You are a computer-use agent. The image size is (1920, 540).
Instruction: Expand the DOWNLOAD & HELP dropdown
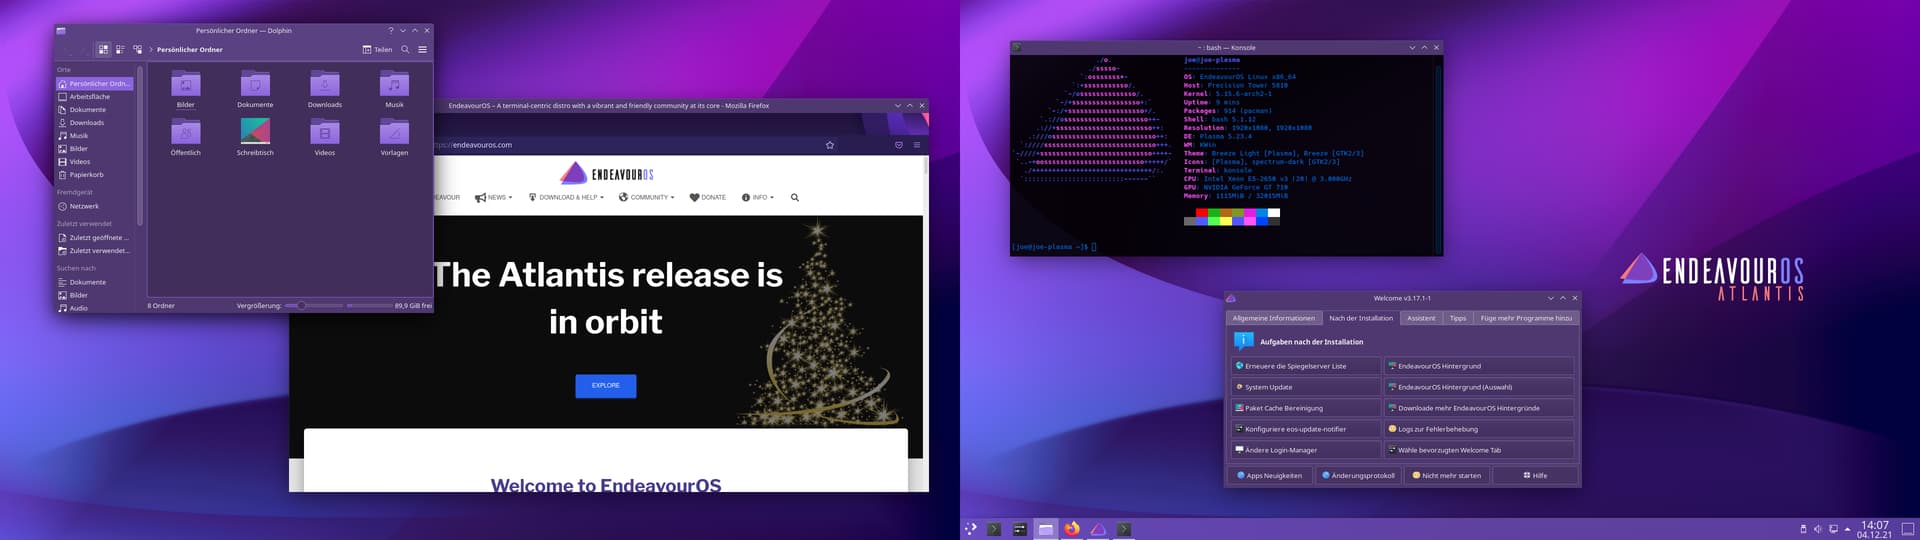566,197
